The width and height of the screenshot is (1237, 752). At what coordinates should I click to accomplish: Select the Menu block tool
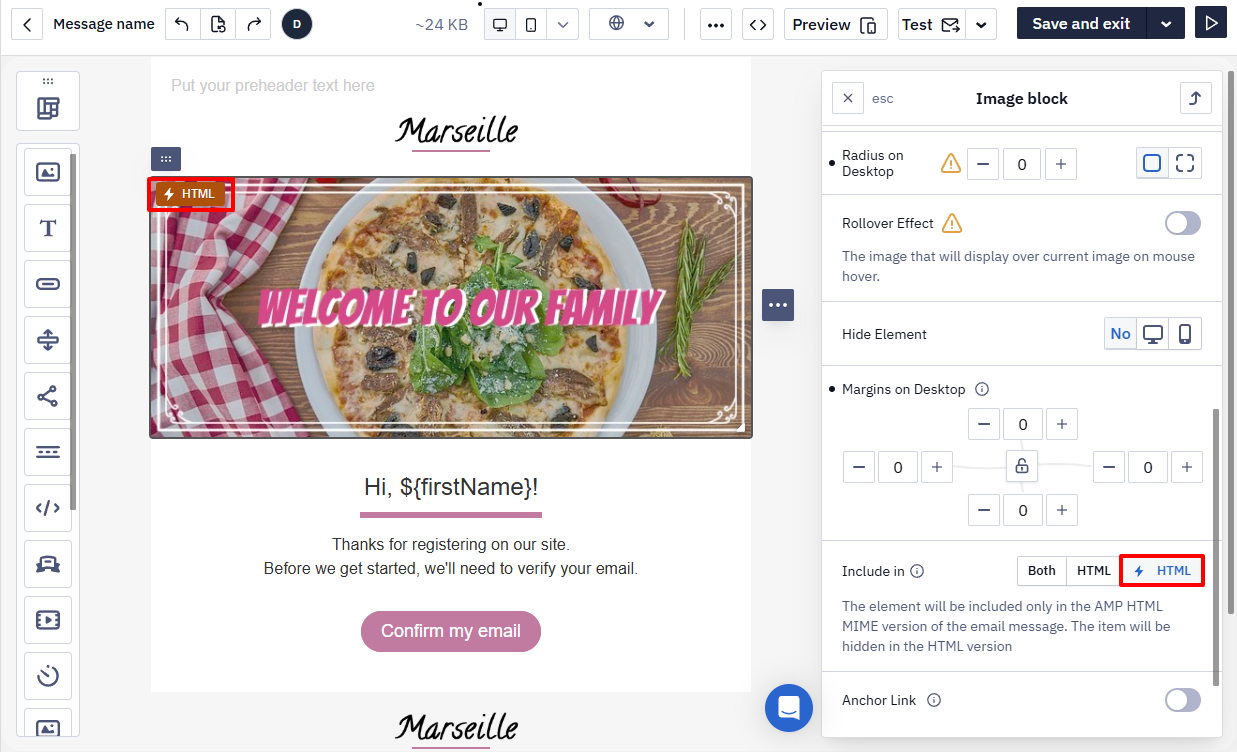47,452
